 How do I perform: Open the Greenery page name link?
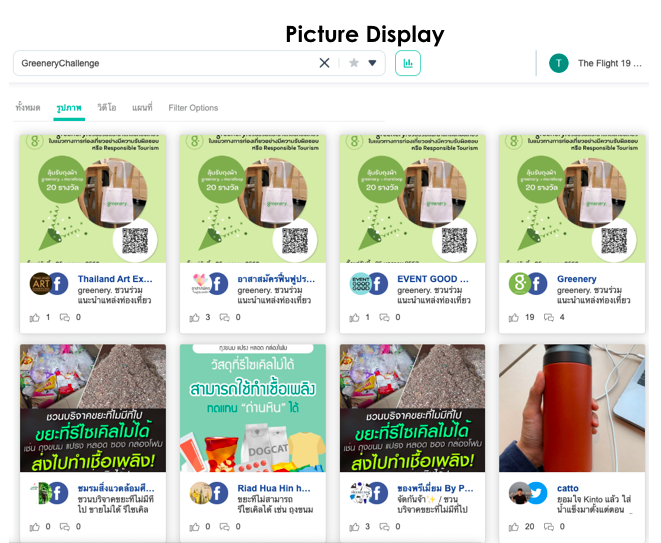point(577,279)
